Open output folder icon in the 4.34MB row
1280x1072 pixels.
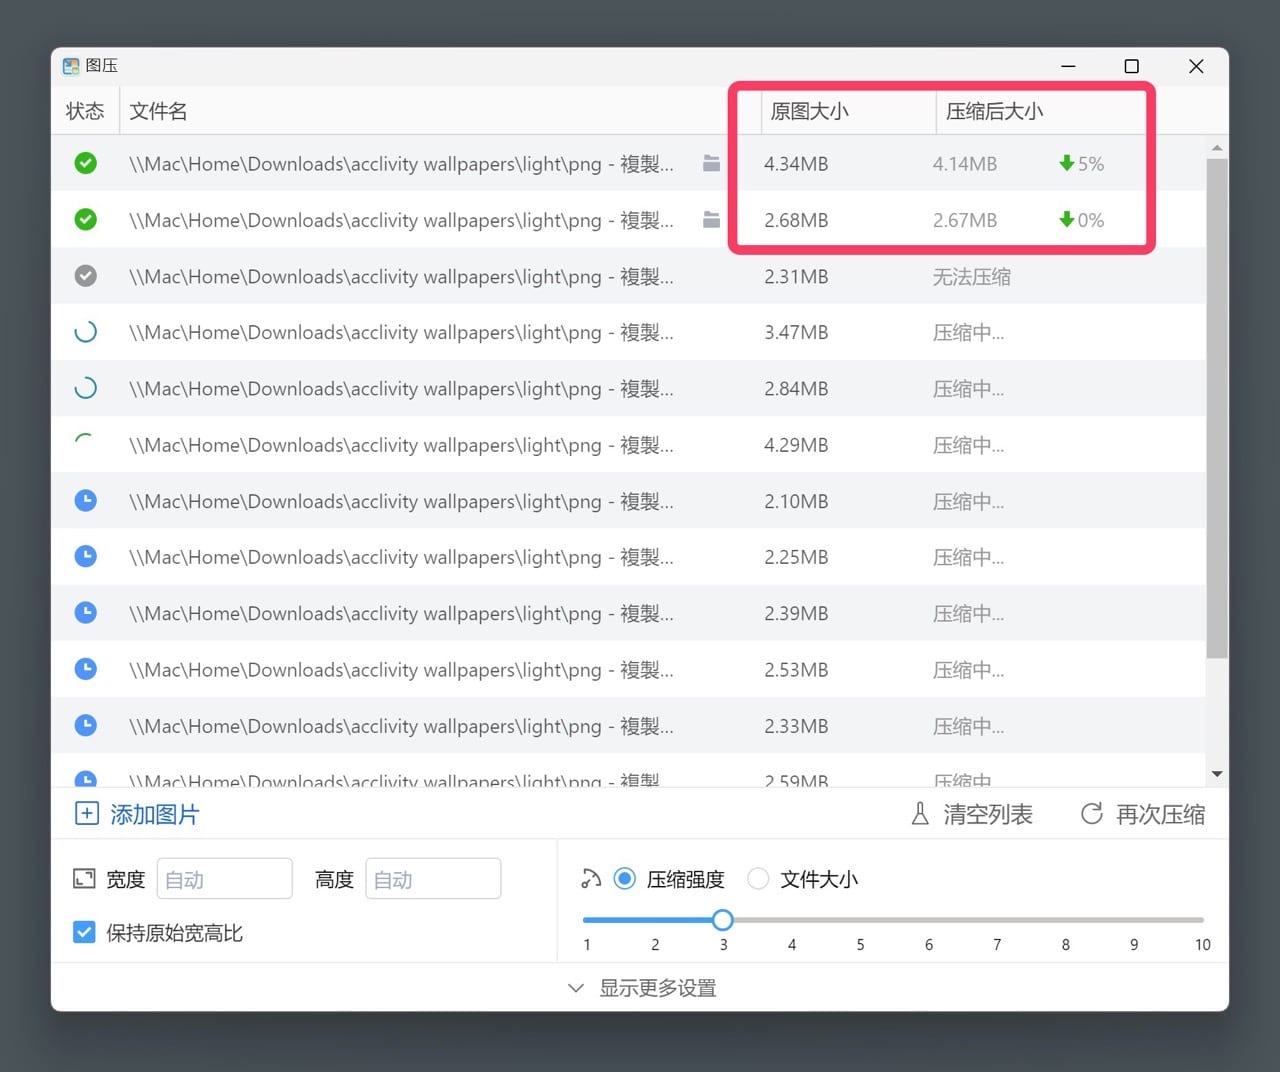click(x=711, y=163)
